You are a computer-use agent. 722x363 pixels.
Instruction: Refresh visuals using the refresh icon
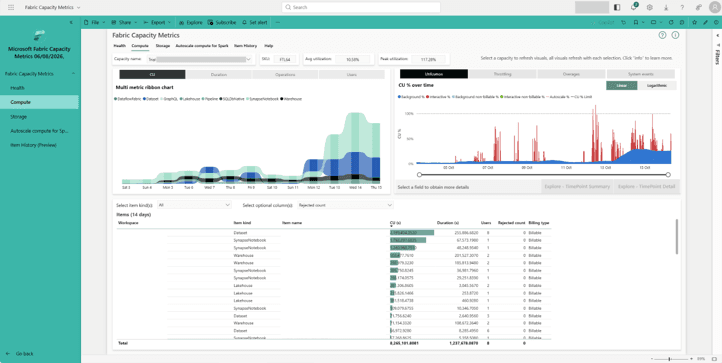(x=671, y=22)
